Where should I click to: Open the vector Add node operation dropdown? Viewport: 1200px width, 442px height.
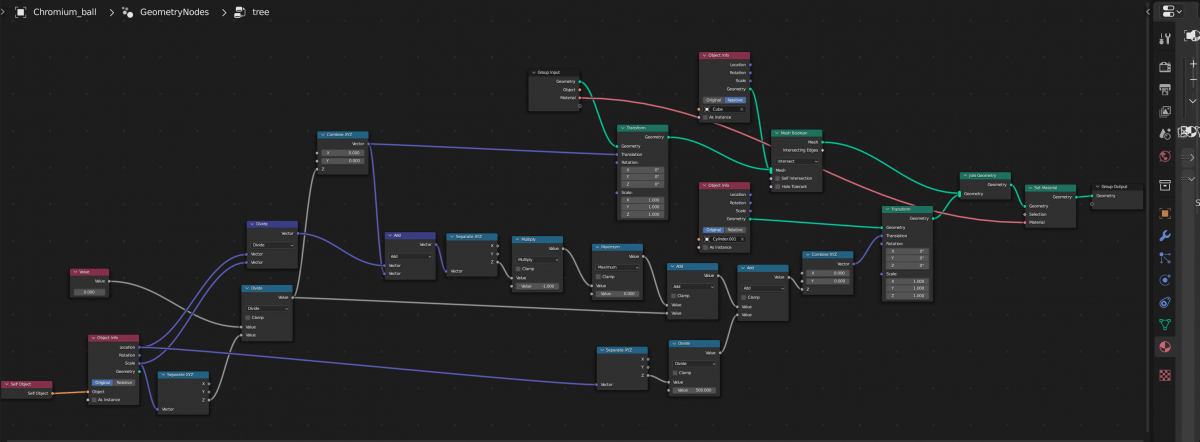click(411, 256)
